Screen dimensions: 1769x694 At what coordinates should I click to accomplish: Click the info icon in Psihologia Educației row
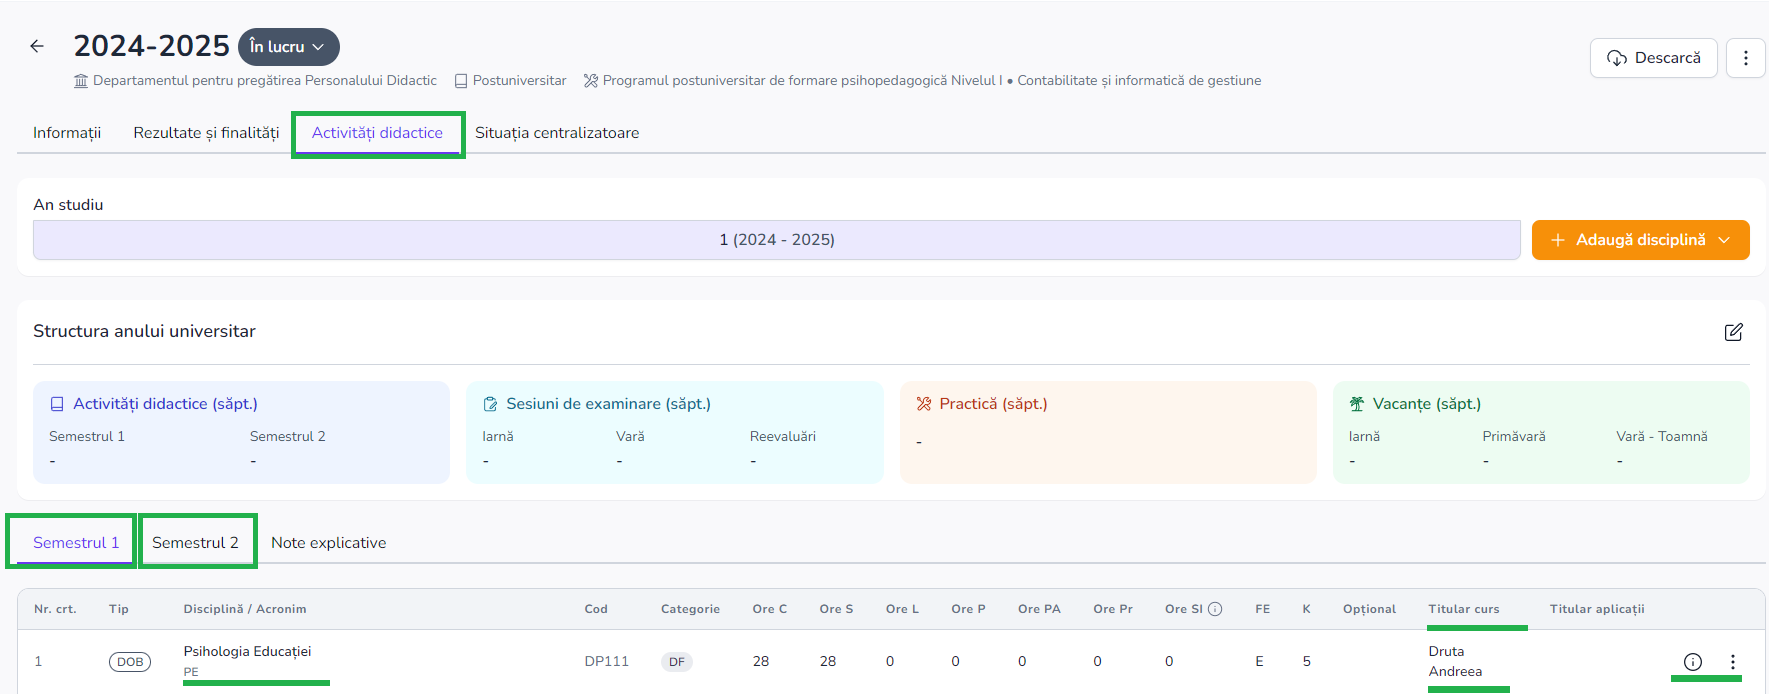coord(1692,661)
